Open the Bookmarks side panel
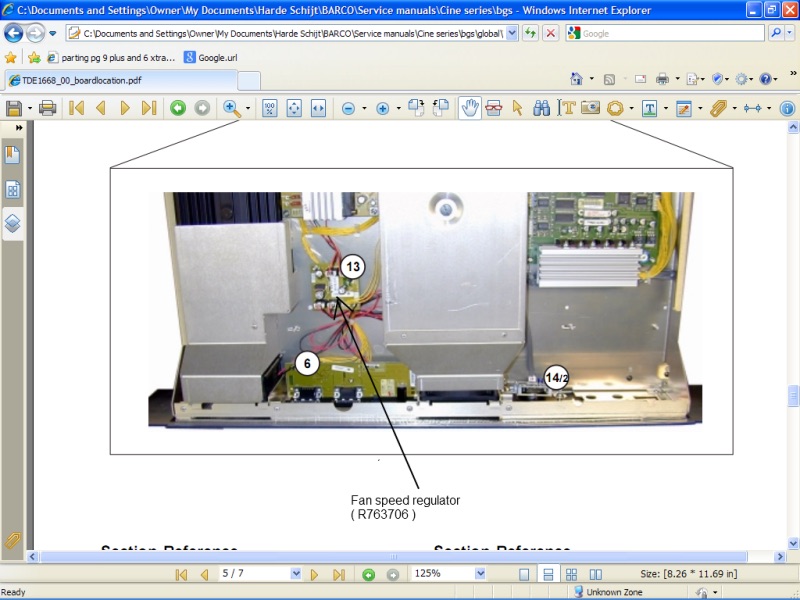 [13, 155]
